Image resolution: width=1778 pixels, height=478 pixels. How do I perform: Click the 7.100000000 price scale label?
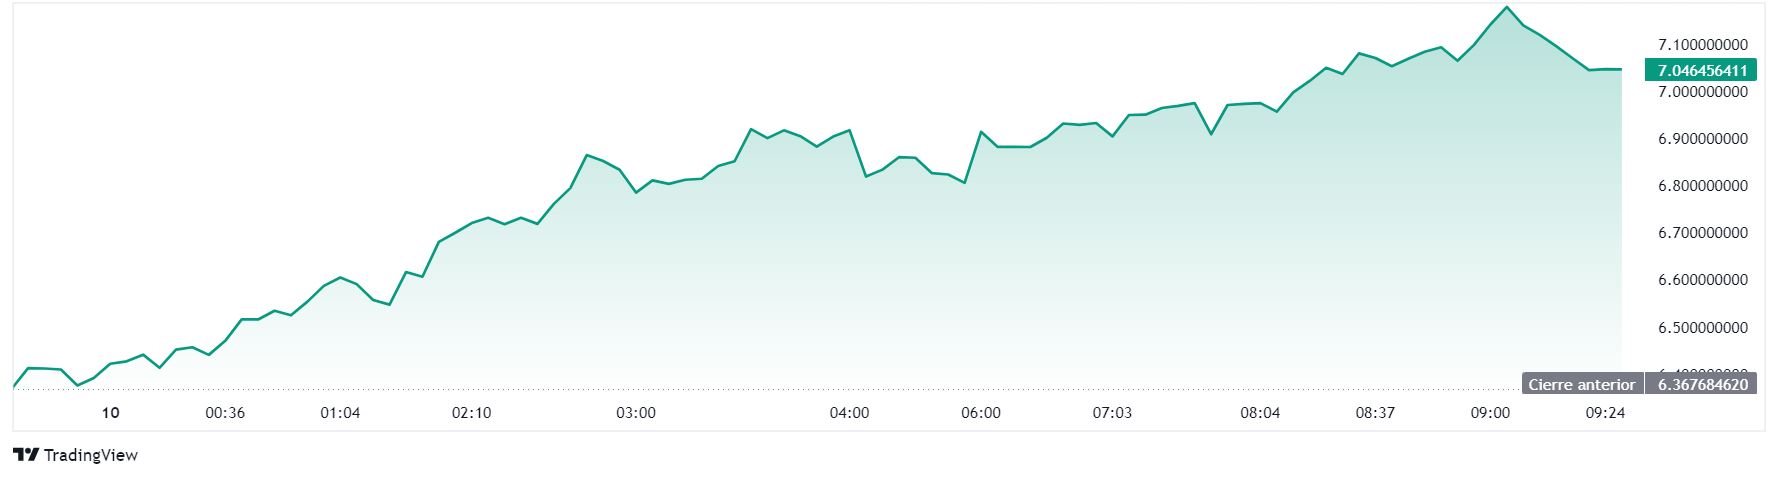click(1703, 45)
